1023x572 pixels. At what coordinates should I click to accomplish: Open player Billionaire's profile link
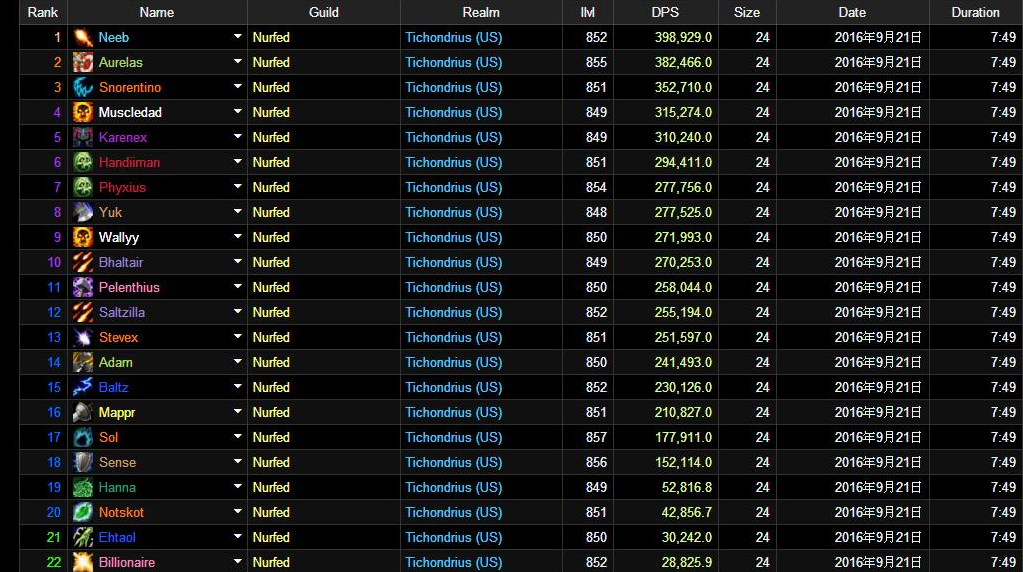(x=127, y=562)
